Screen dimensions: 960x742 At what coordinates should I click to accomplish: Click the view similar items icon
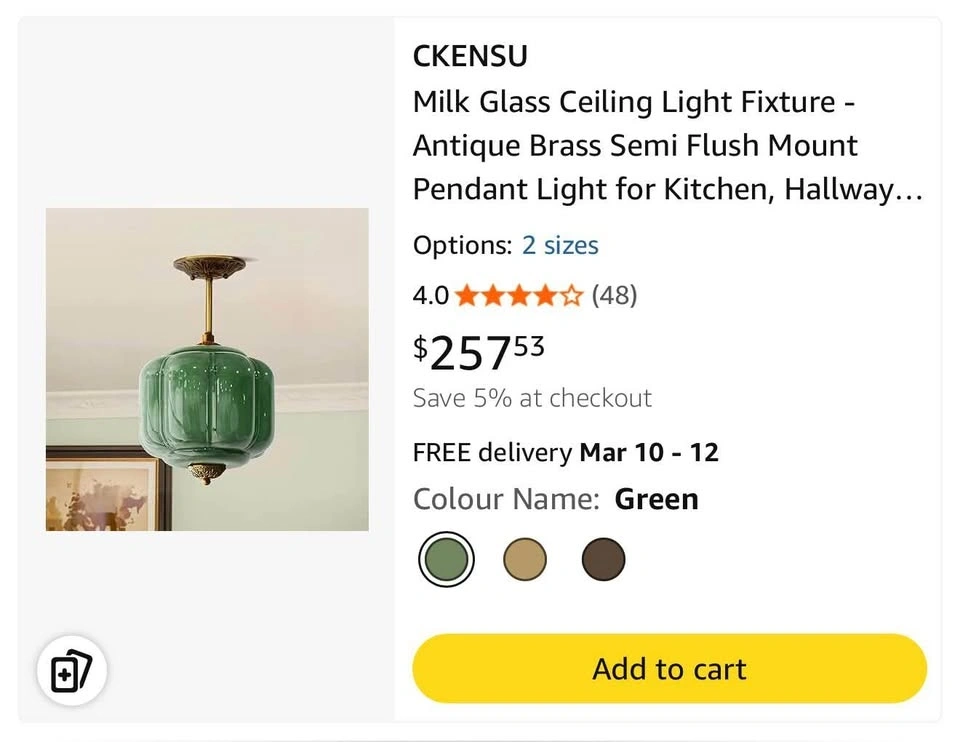[72, 671]
